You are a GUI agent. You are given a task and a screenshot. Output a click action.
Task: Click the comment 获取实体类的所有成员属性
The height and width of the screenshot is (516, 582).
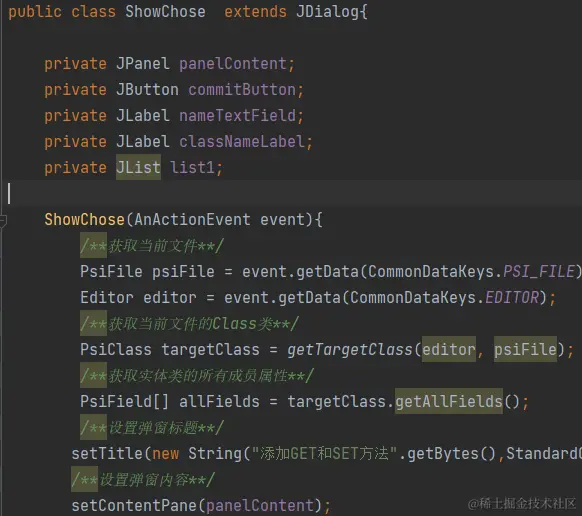pyautogui.click(x=197, y=376)
